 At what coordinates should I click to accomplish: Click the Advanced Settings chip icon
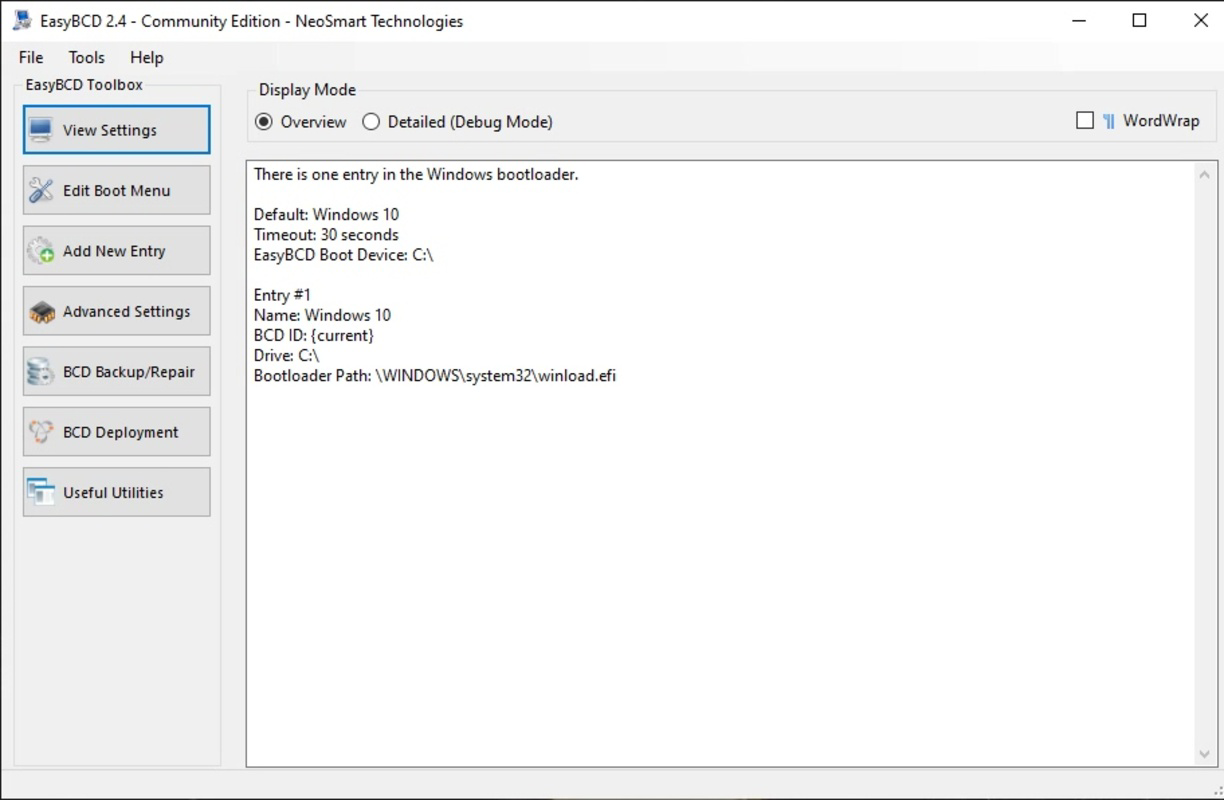coord(40,312)
